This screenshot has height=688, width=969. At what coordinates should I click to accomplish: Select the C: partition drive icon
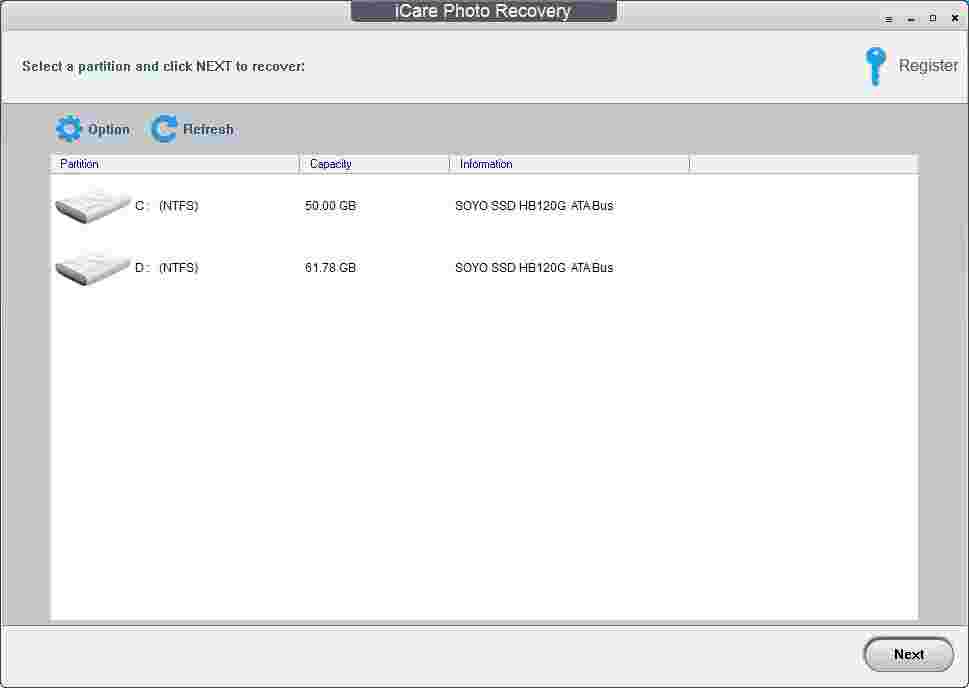tap(92, 205)
